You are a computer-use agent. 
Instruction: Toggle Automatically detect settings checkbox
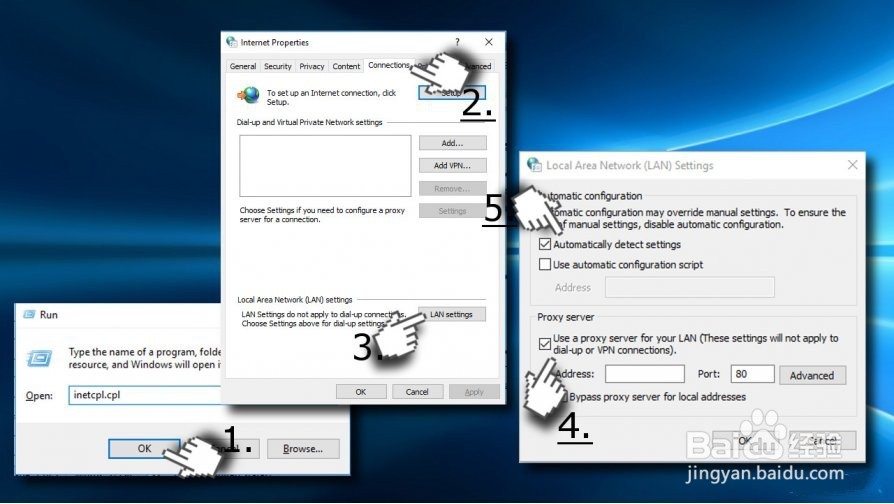pyautogui.click(x=544, y=244)
